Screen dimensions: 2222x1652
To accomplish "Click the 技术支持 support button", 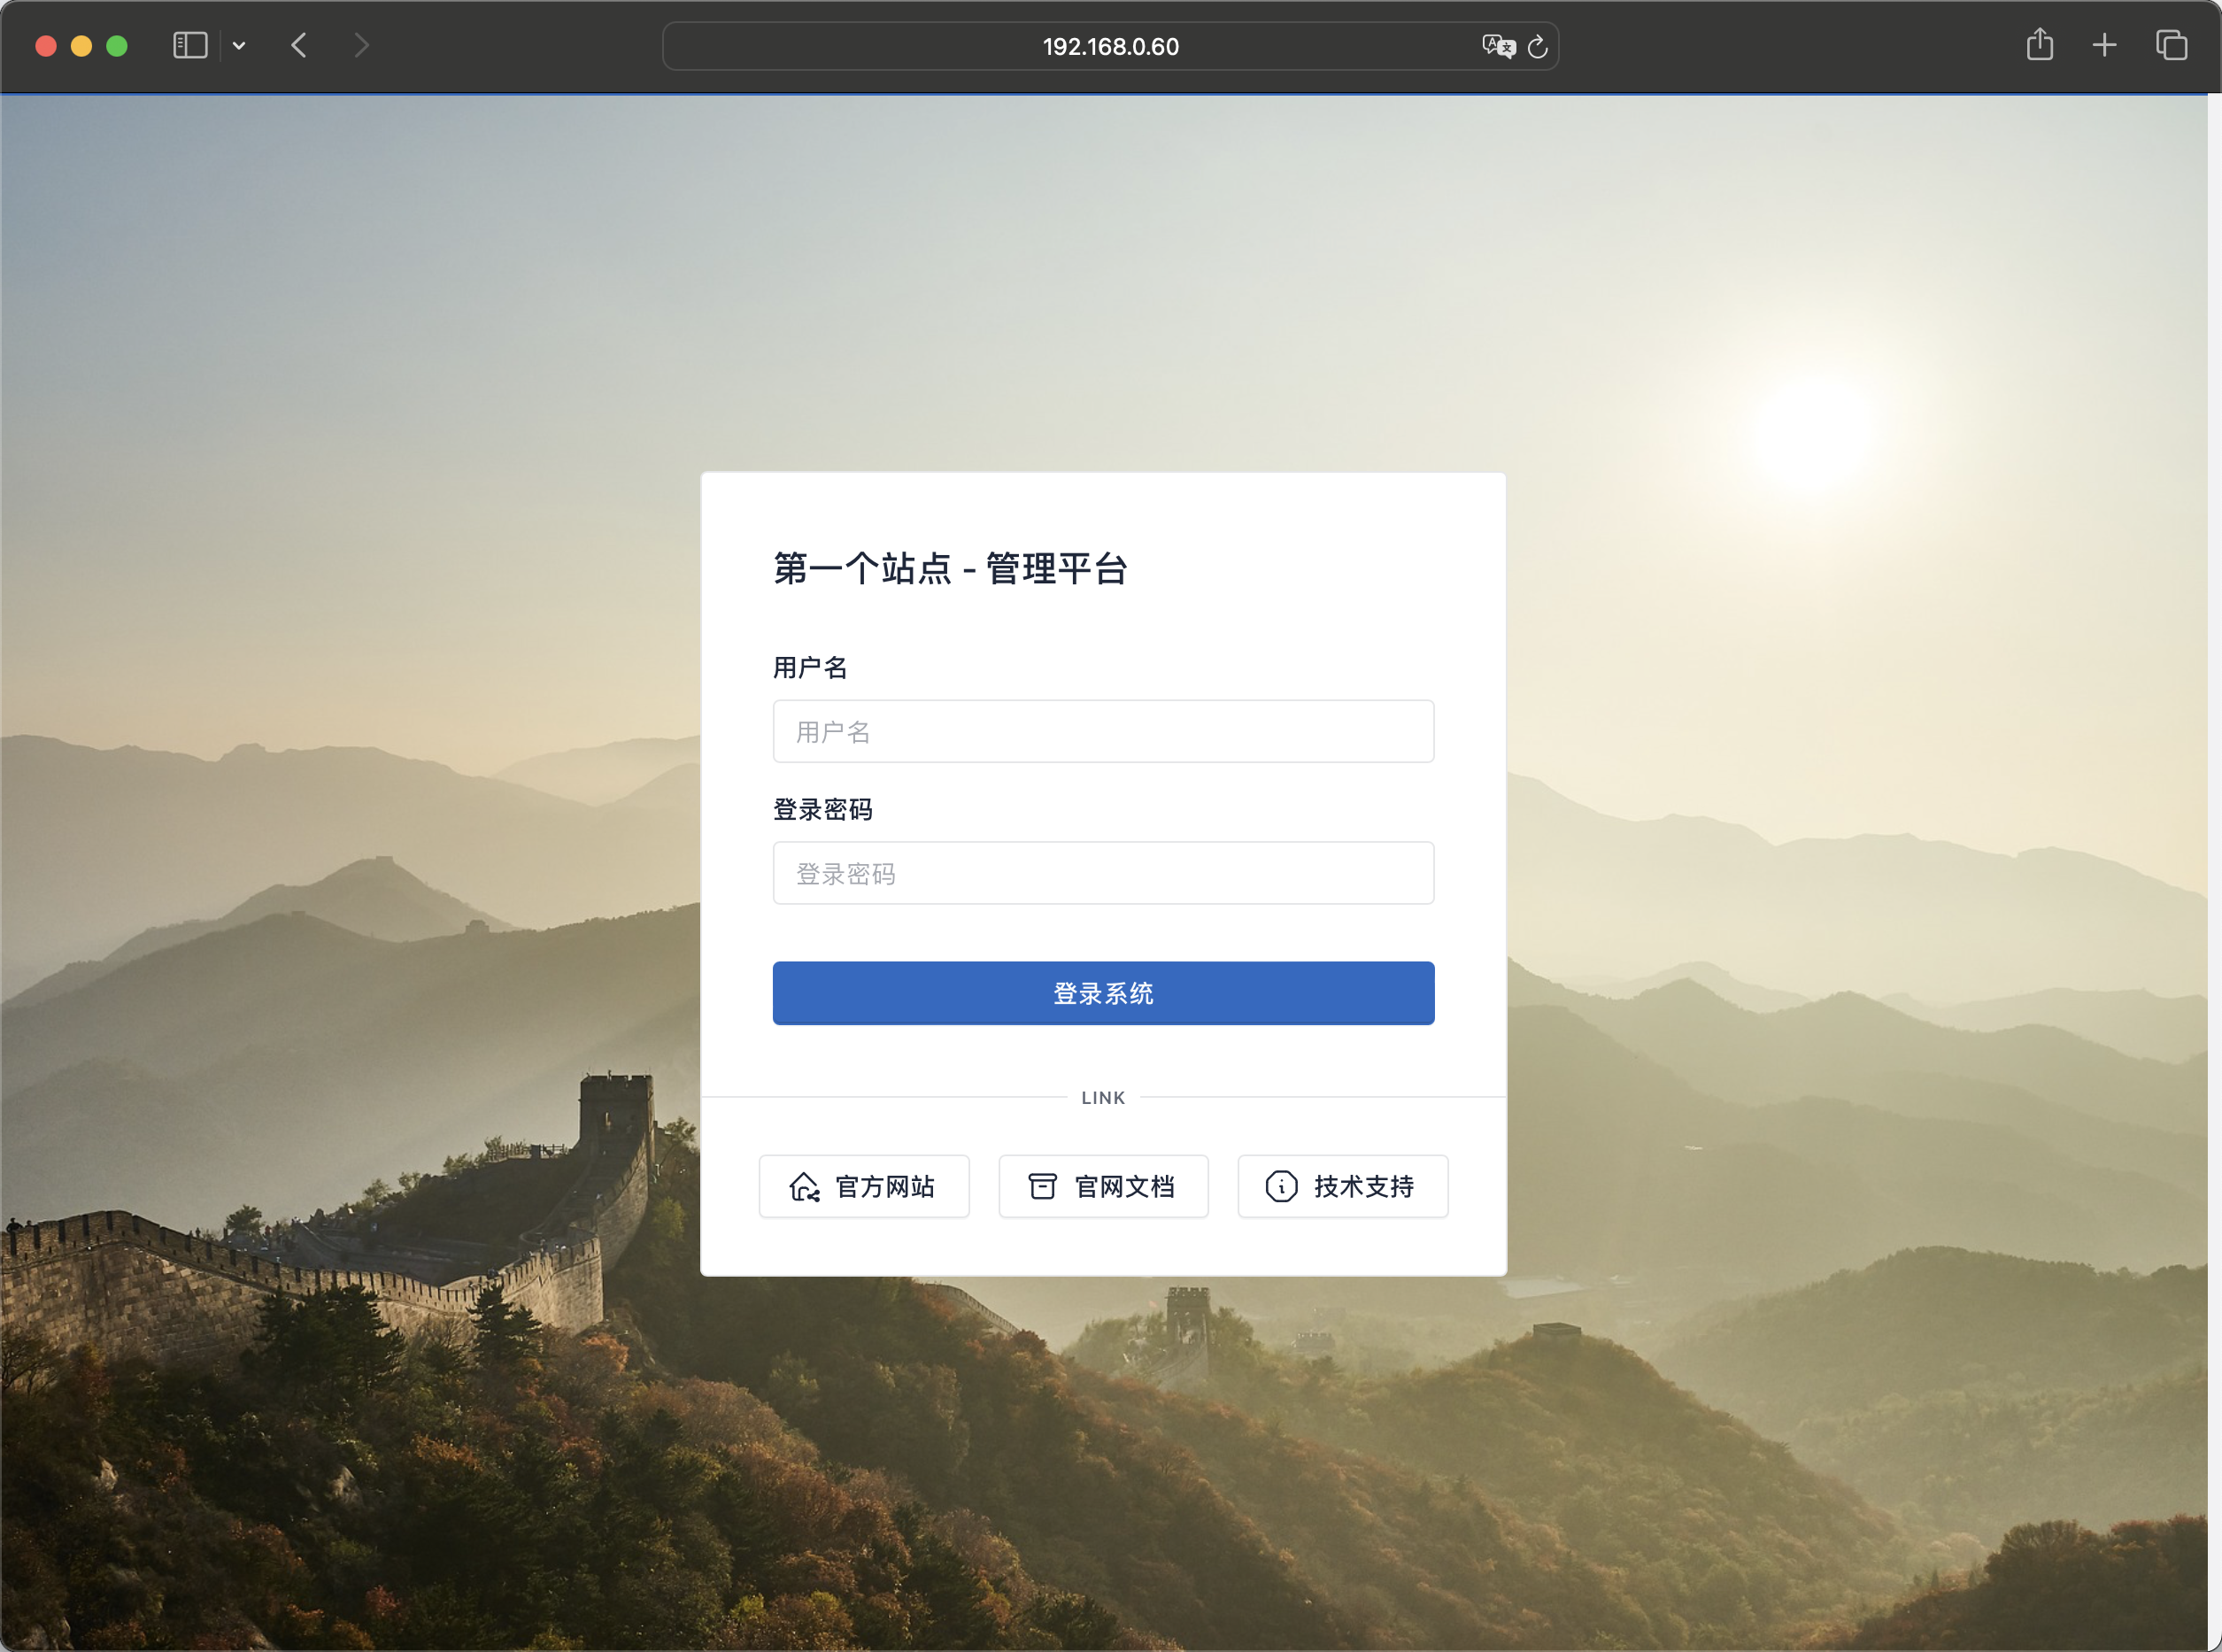I will [1342, 1186].
